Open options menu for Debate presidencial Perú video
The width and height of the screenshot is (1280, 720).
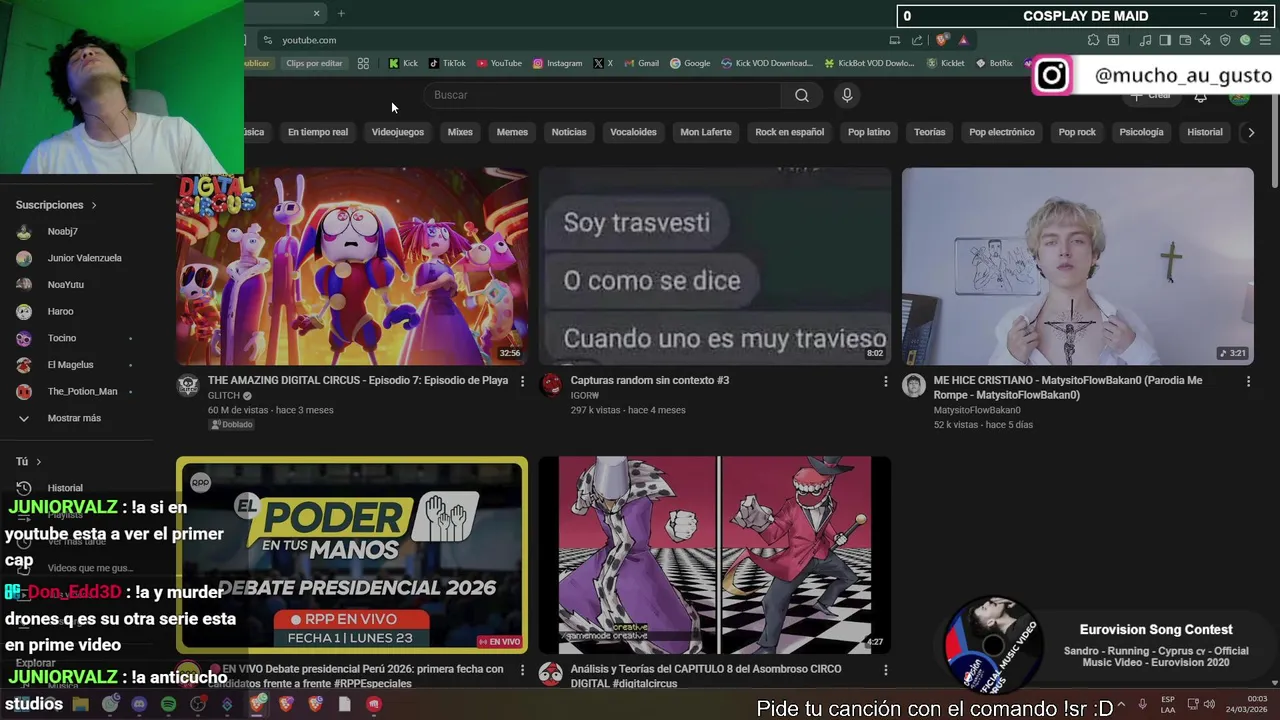coord(522,669)
